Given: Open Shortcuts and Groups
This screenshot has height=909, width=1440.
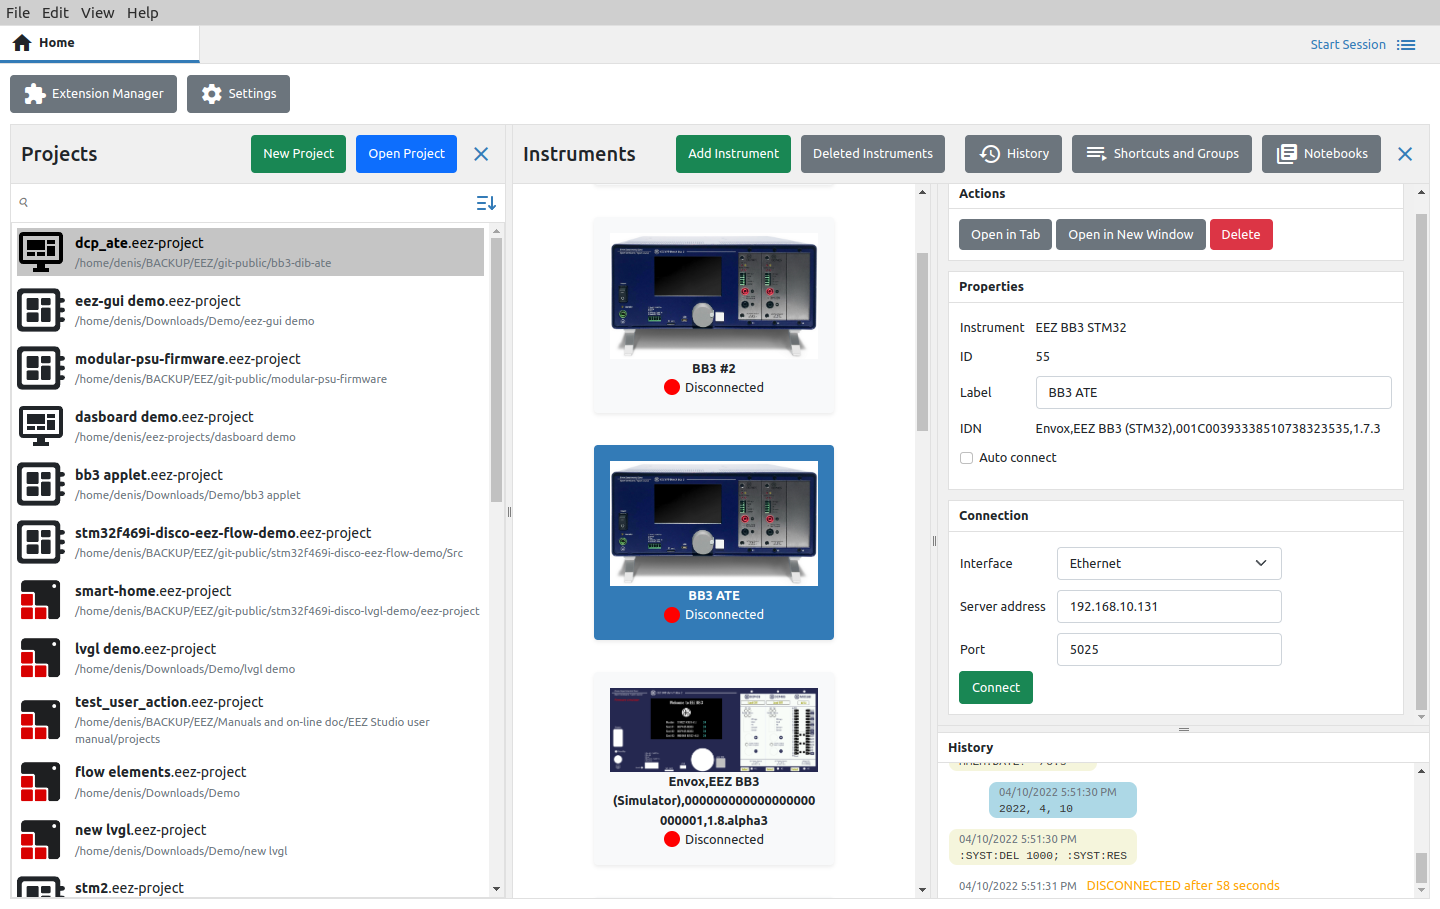Looking at the screenshot, I should coord(1162,154).
